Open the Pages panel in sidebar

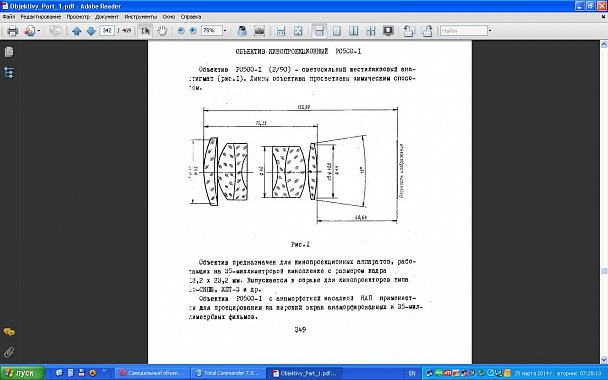9,52
